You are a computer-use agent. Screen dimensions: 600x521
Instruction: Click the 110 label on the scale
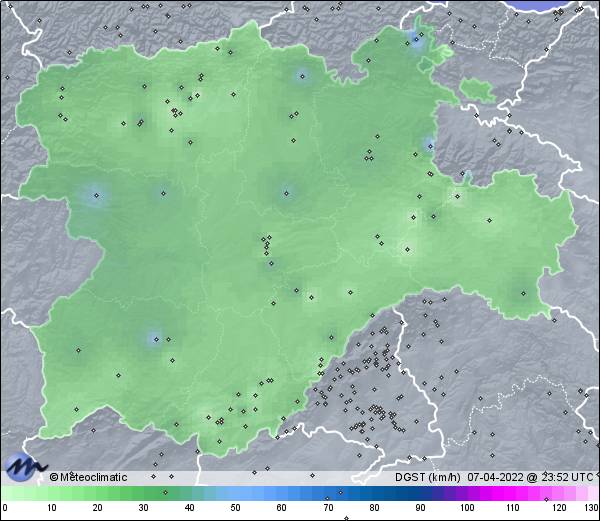coord(513,508)
